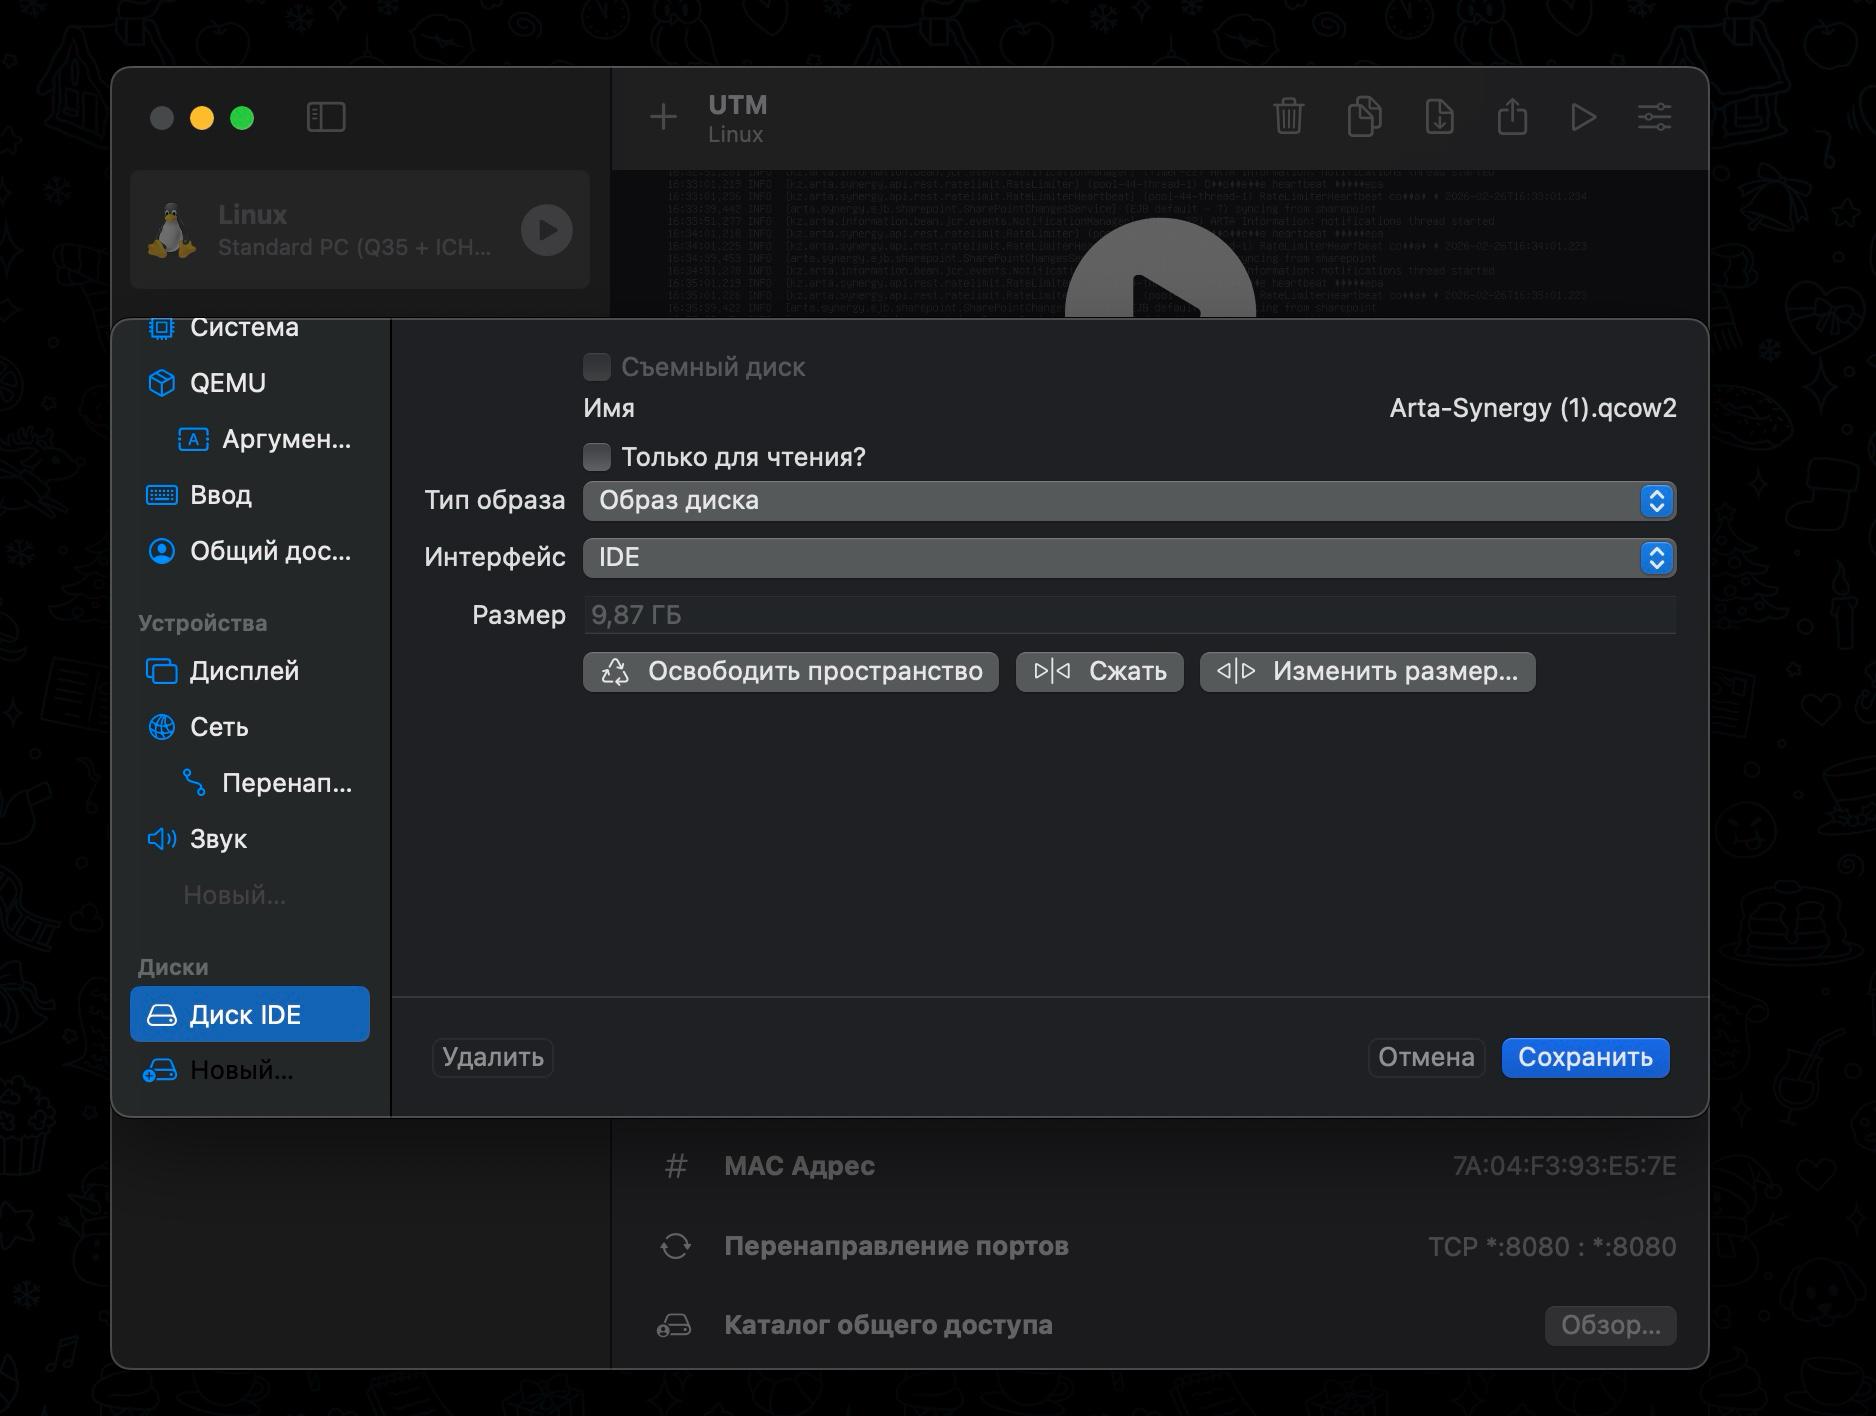Open VM settings sliders icon in the toolbar
This screenshot has height=1416, width=1876.
click(x=1654, y=117)
